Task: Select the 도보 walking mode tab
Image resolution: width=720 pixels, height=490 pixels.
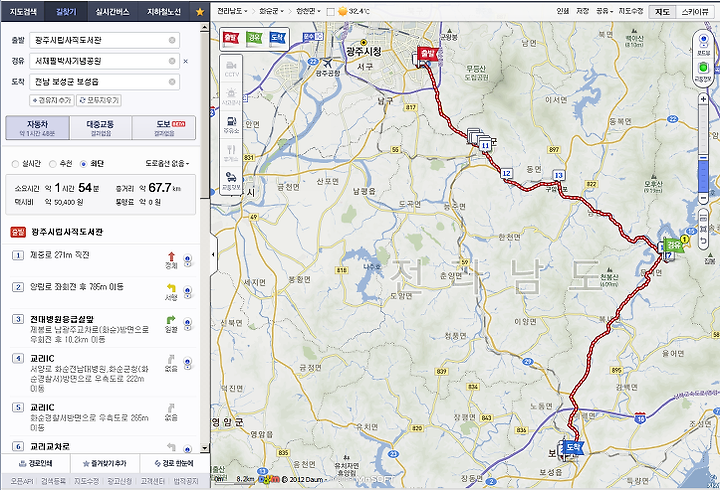Action: pos(164,128)
